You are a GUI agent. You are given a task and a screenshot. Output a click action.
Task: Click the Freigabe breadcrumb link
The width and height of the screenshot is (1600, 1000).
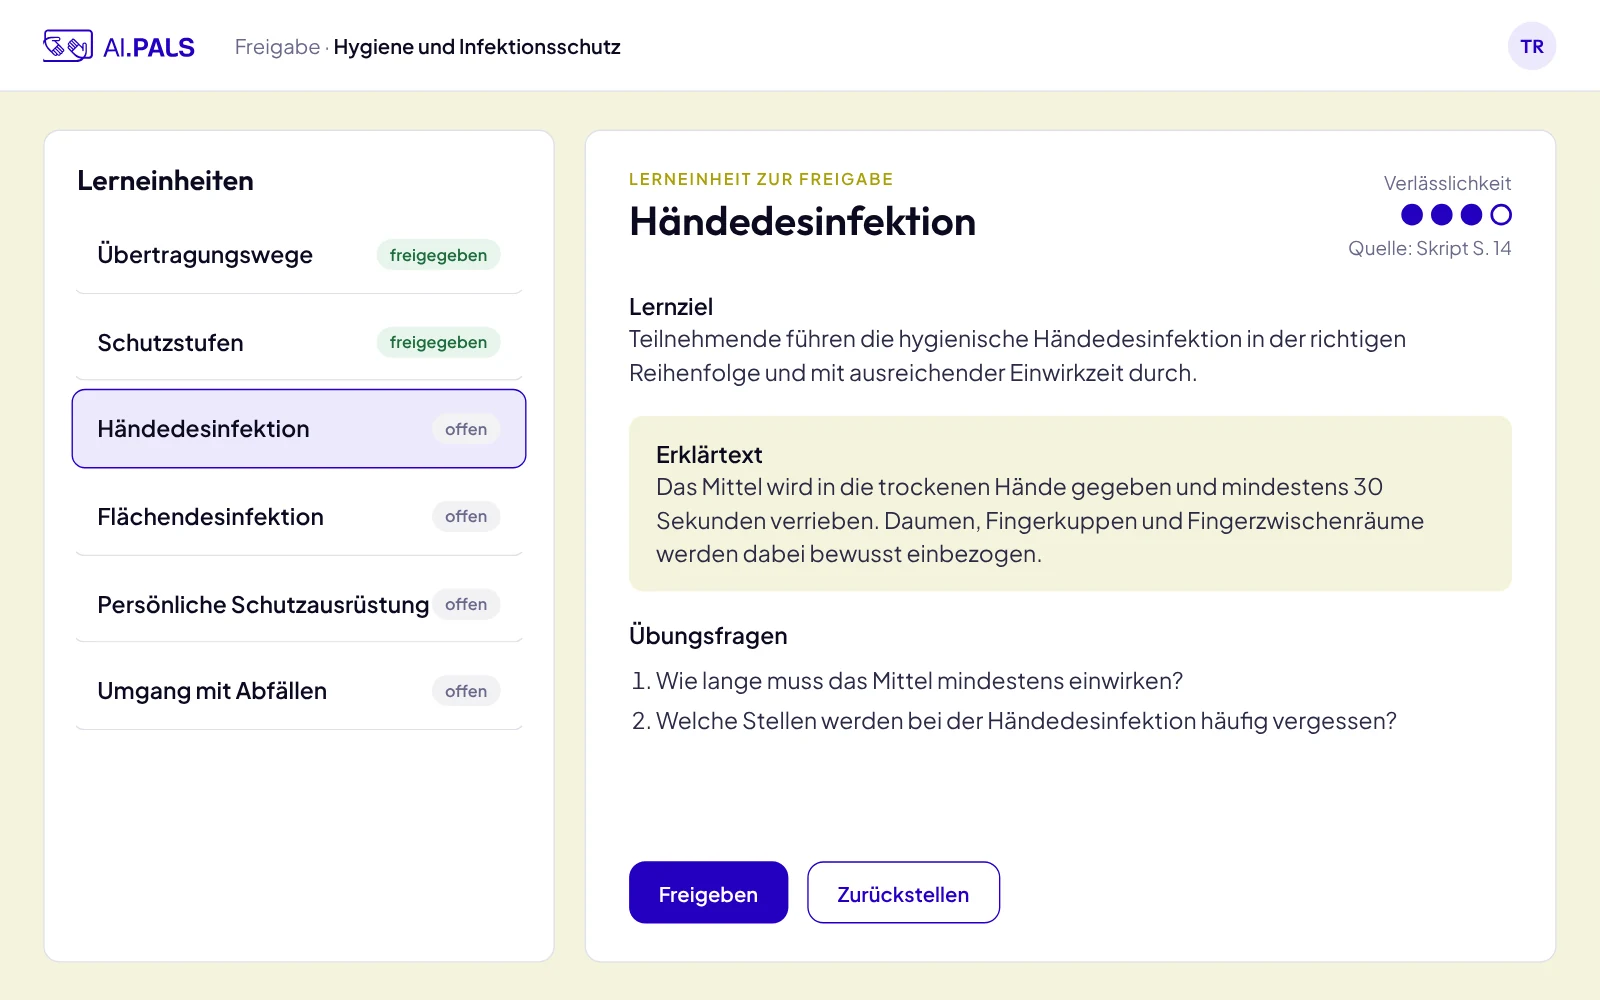(277, 47)
